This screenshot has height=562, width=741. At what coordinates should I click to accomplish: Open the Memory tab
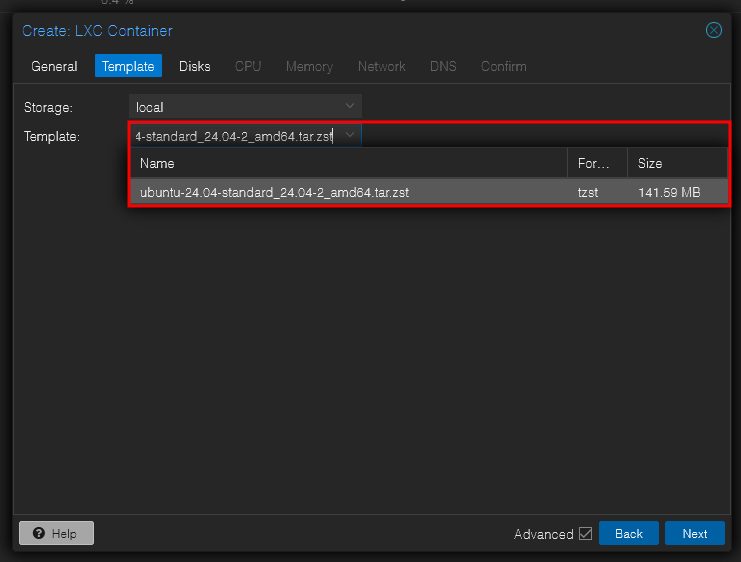(x=309, y=66)
